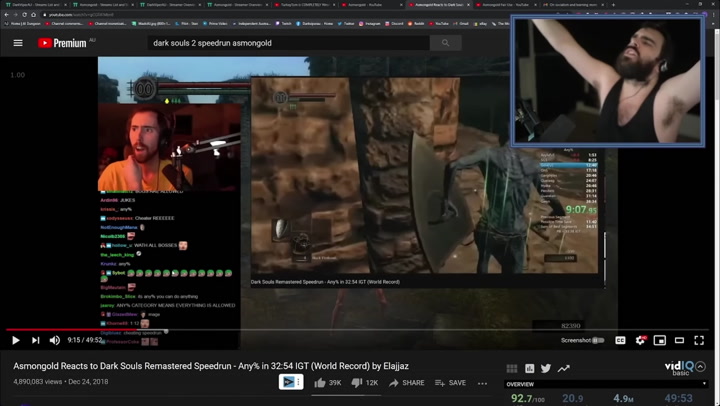Viewport: 720px width, 406px height.
Task: Click the youtube.com address bar
Action: click(276, 15)
